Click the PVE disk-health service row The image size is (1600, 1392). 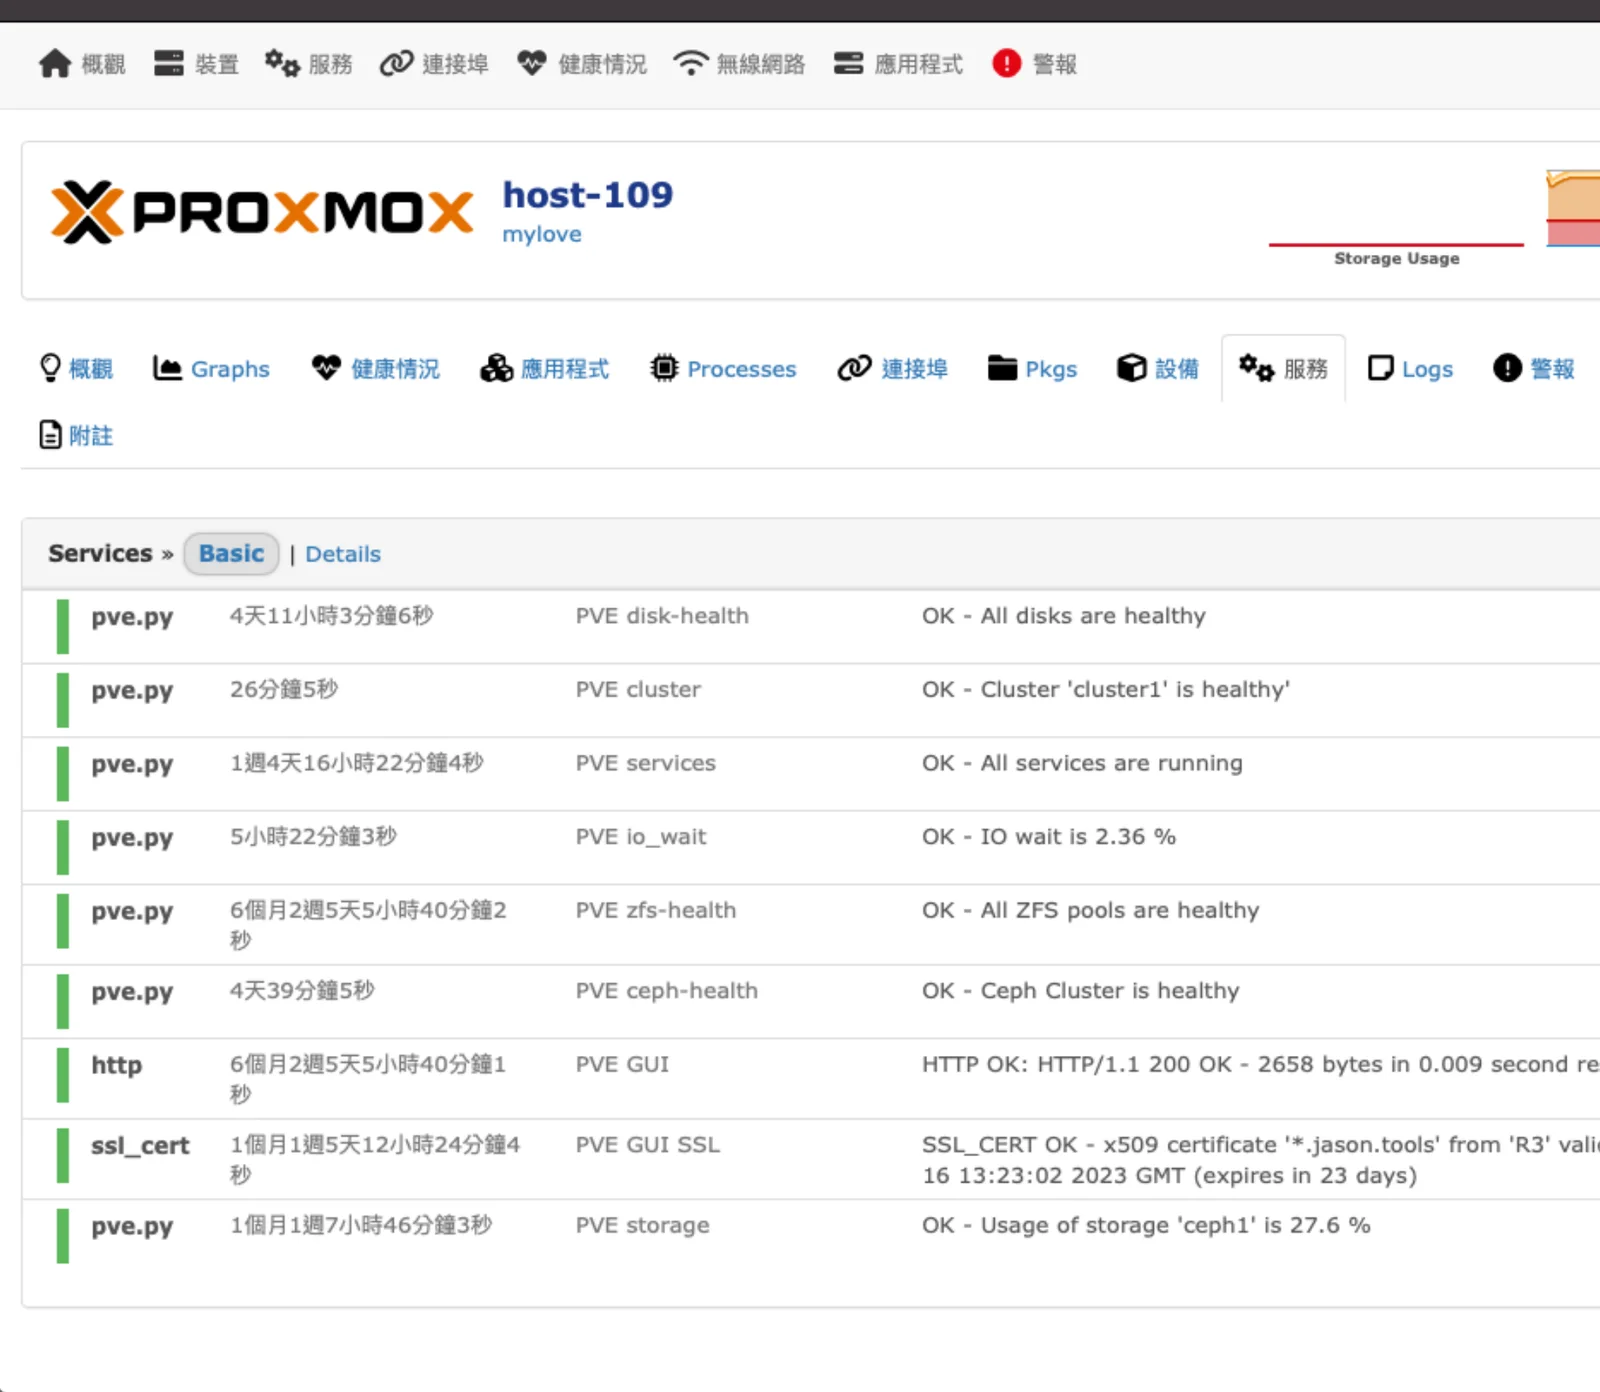point(811,626)
